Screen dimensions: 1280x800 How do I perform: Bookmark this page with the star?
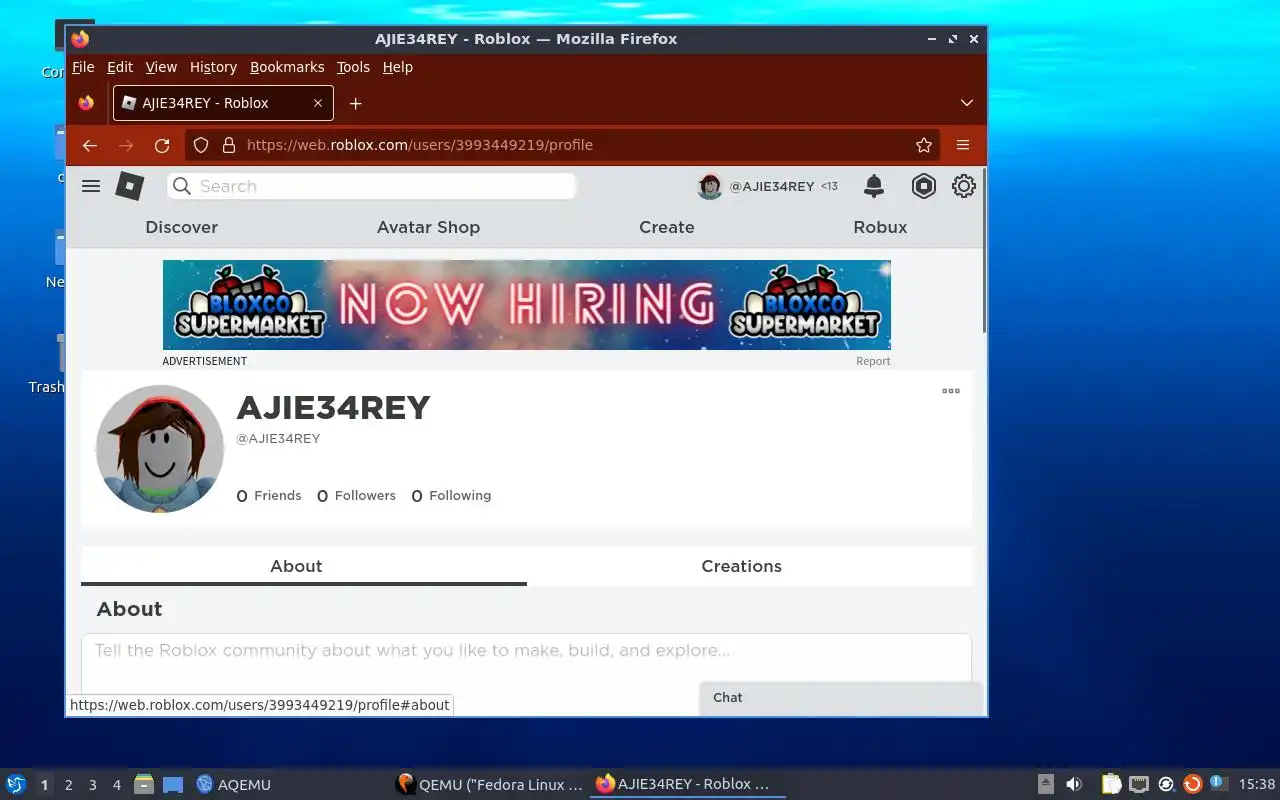click(x=924, y=145)
